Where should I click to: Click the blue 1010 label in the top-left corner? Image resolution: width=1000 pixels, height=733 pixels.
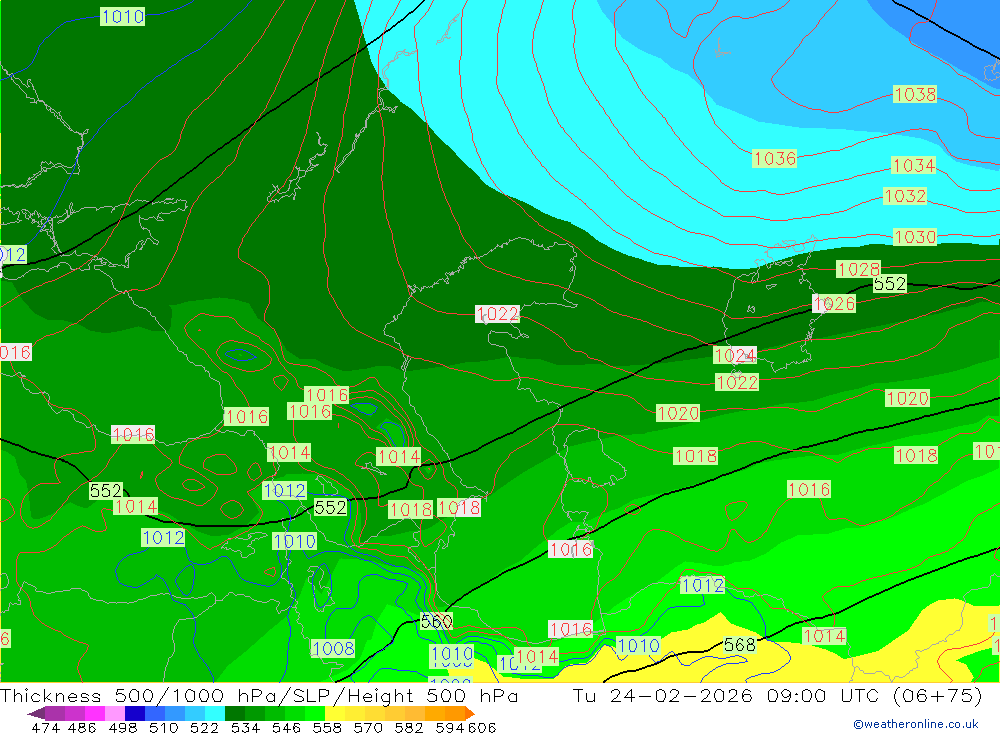(122, 17)
